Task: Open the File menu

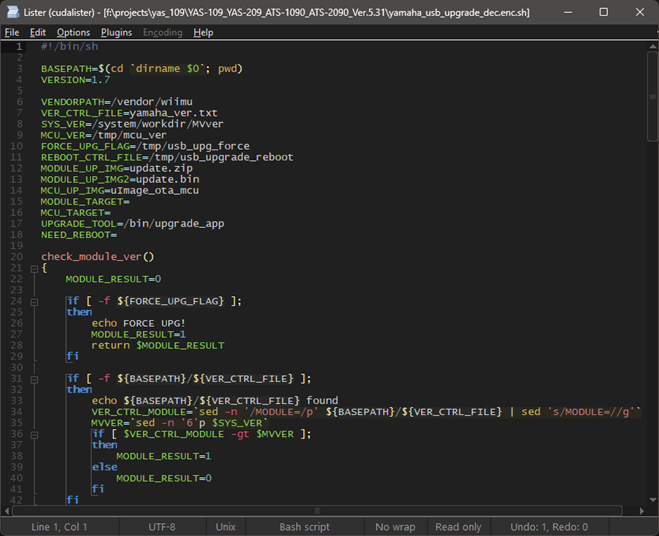Action: coord(12,32)
